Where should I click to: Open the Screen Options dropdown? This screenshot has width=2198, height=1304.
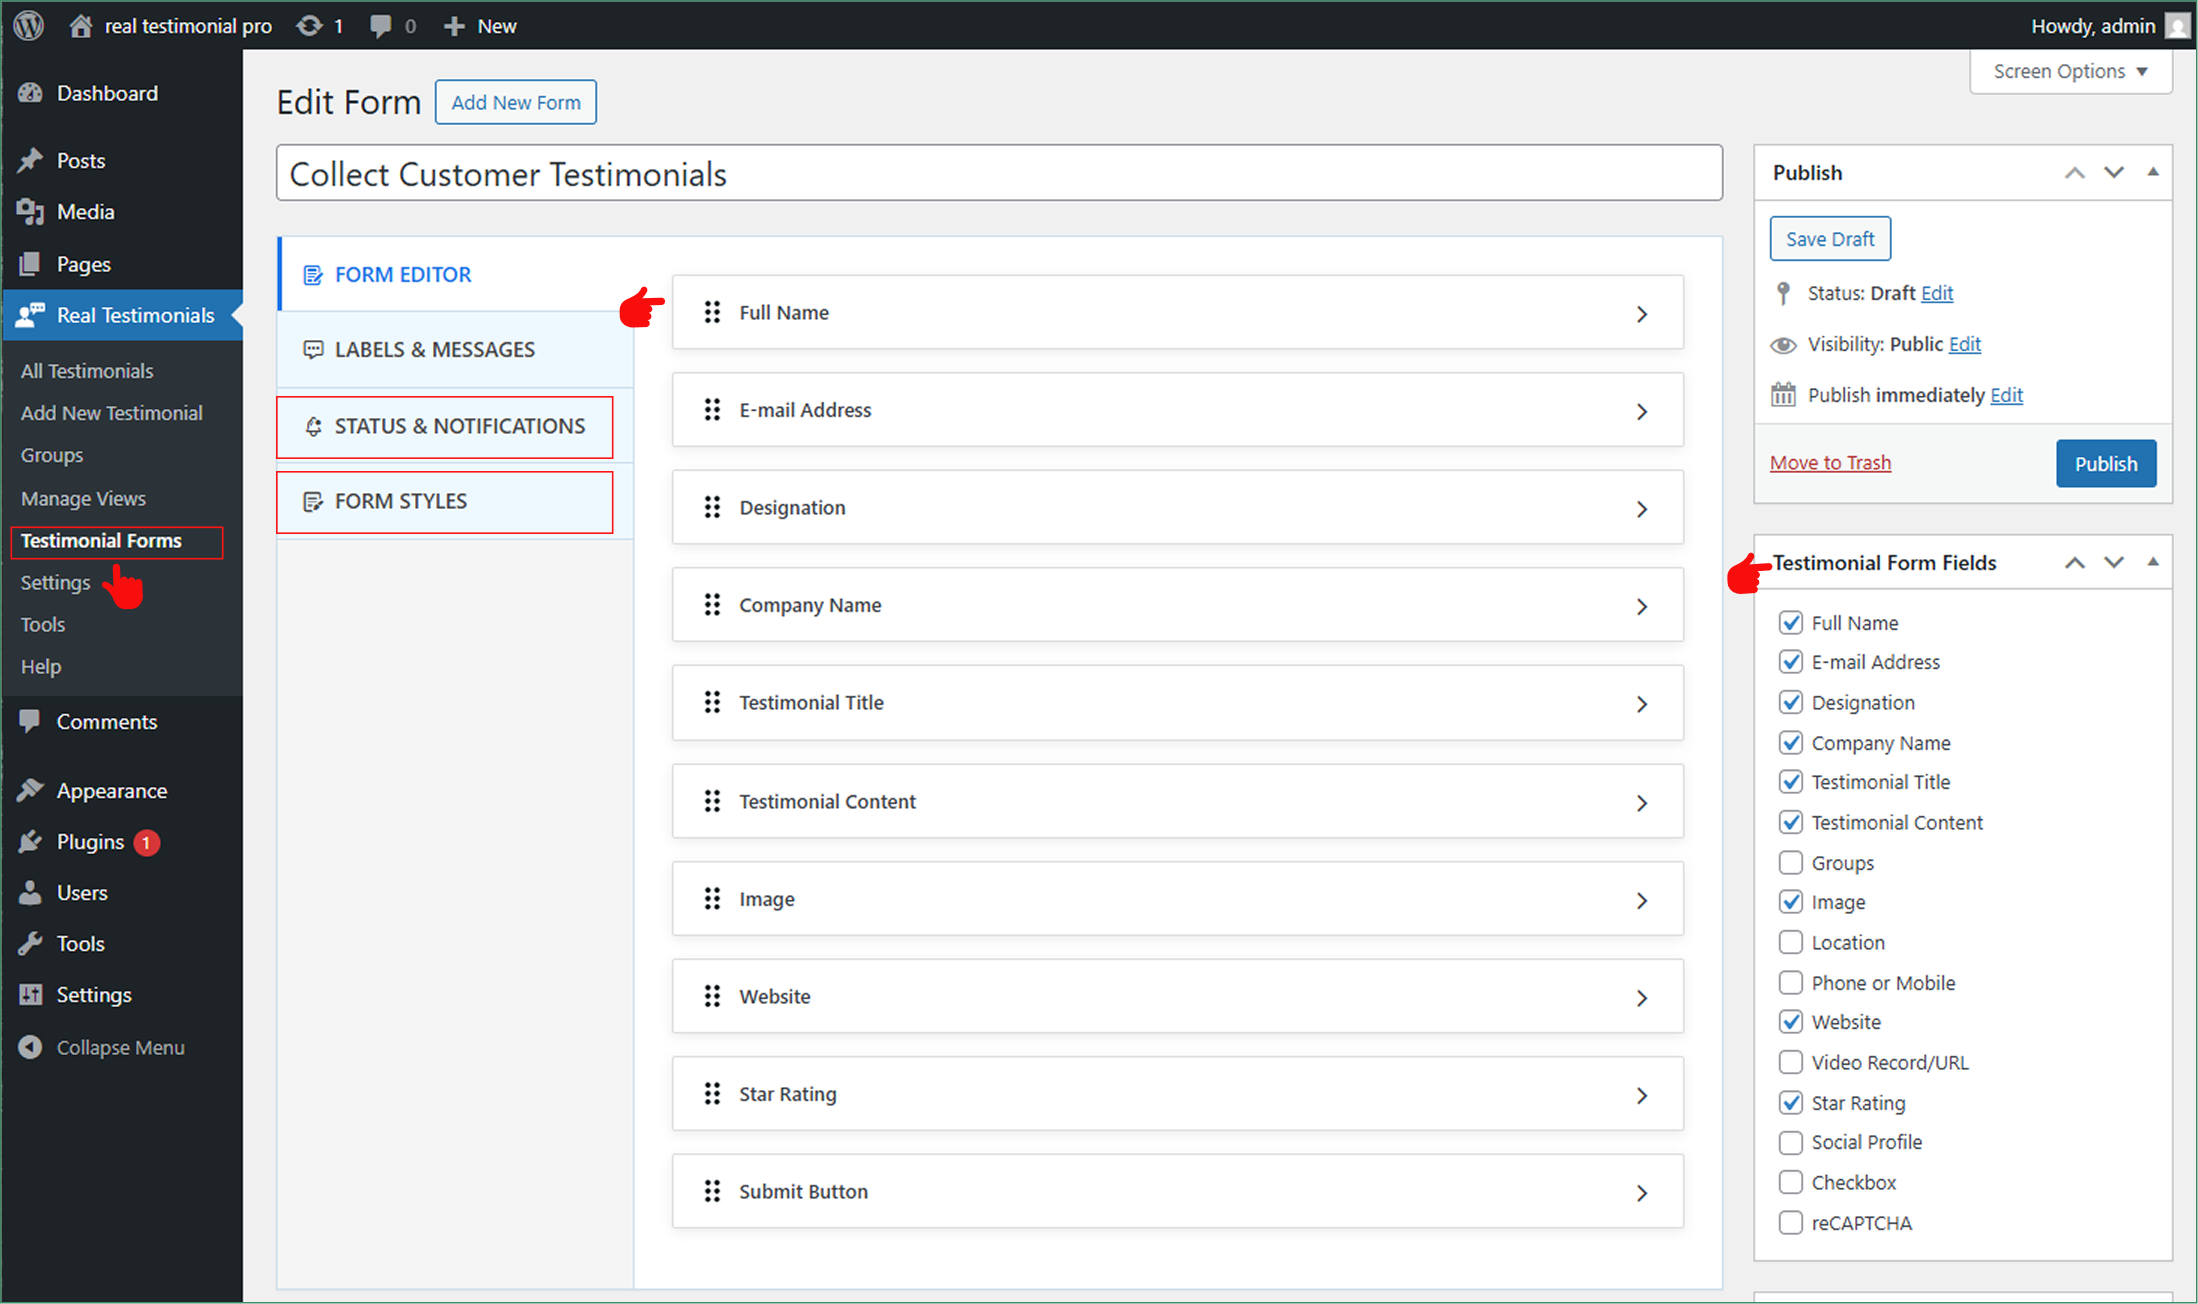coord(2071,71)
